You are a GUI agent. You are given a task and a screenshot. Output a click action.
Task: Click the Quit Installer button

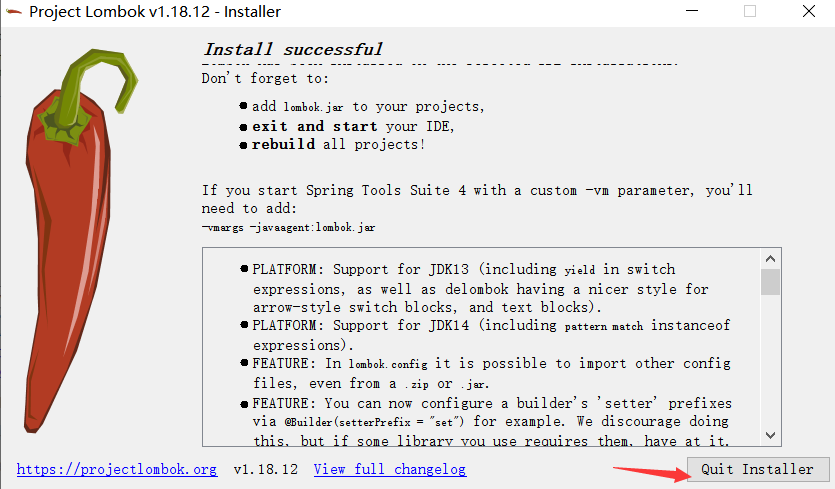(758, 469)
